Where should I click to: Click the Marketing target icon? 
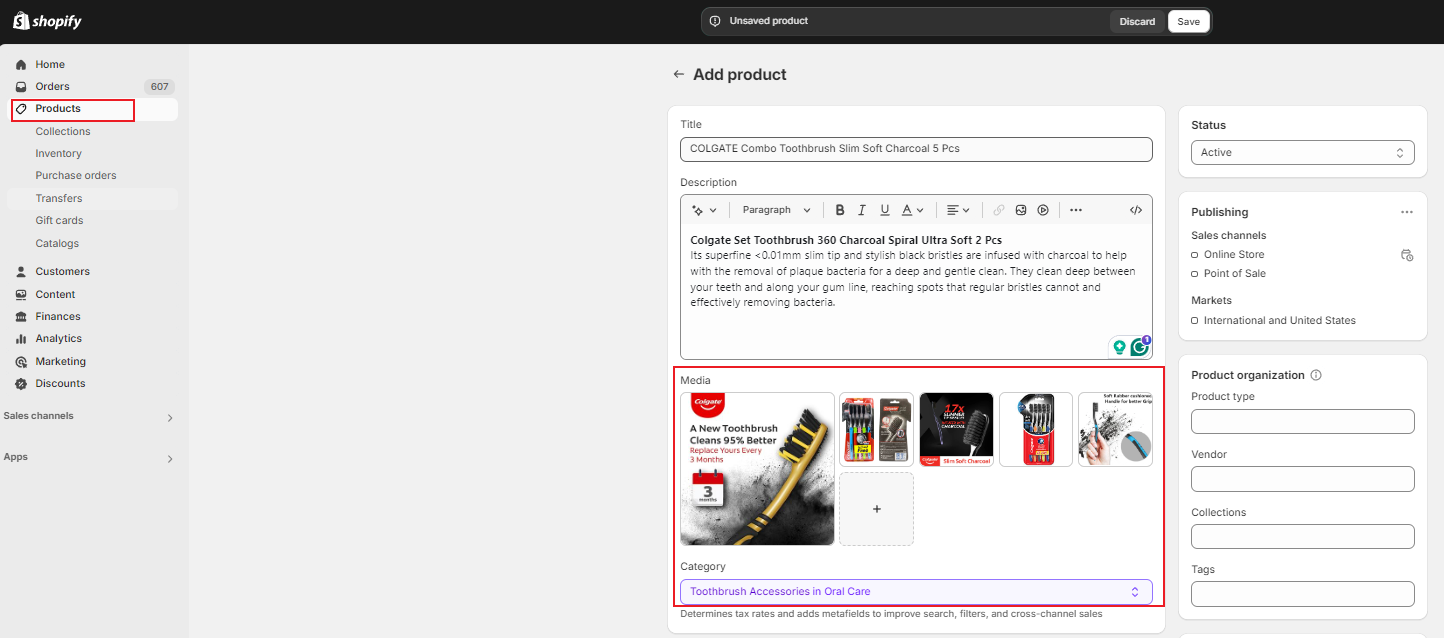pyautogui.click(x=21, y=361)
